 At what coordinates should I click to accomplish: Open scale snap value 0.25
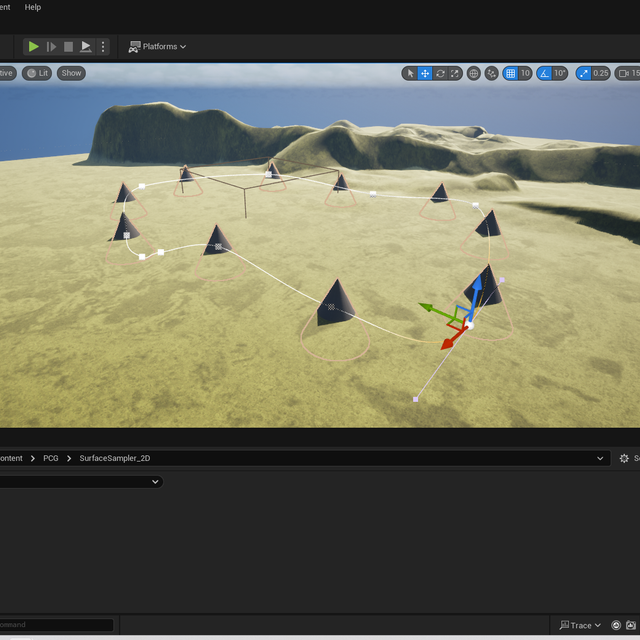pyautogui.click(x=600, y=73)
